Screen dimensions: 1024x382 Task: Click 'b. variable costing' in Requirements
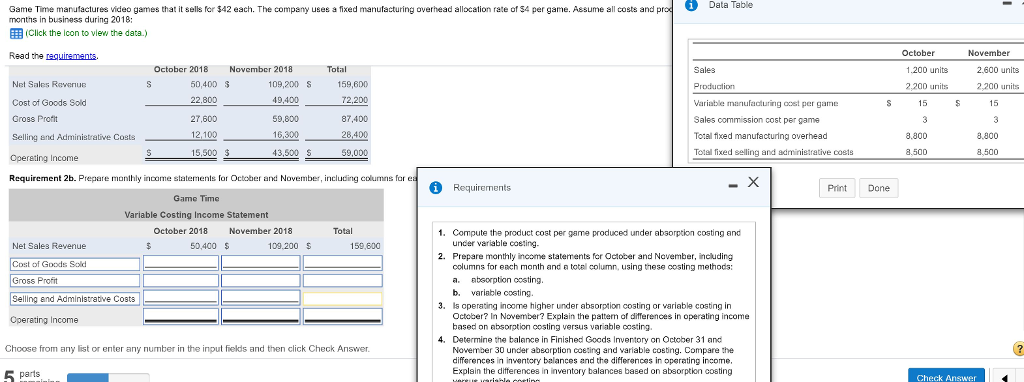click(x=493, y=293)
